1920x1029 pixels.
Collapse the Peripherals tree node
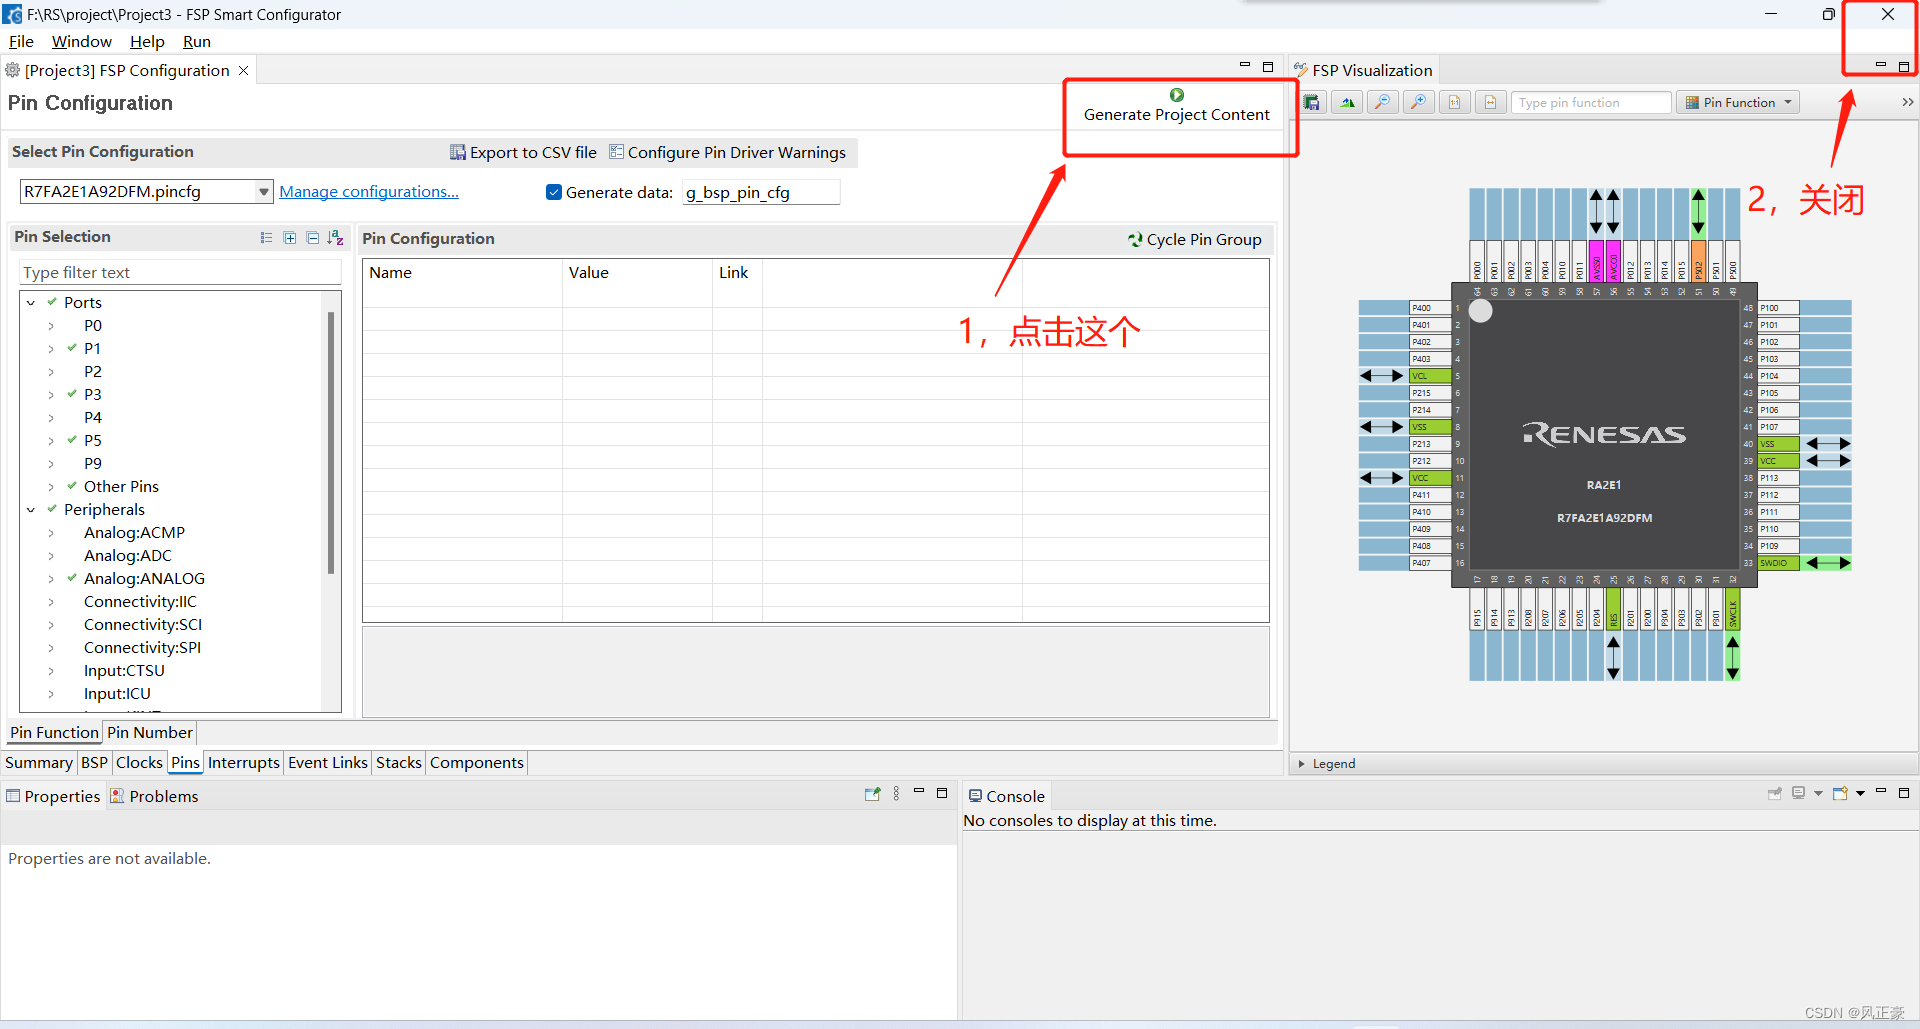pyautogui.click(x=31, y=510)
